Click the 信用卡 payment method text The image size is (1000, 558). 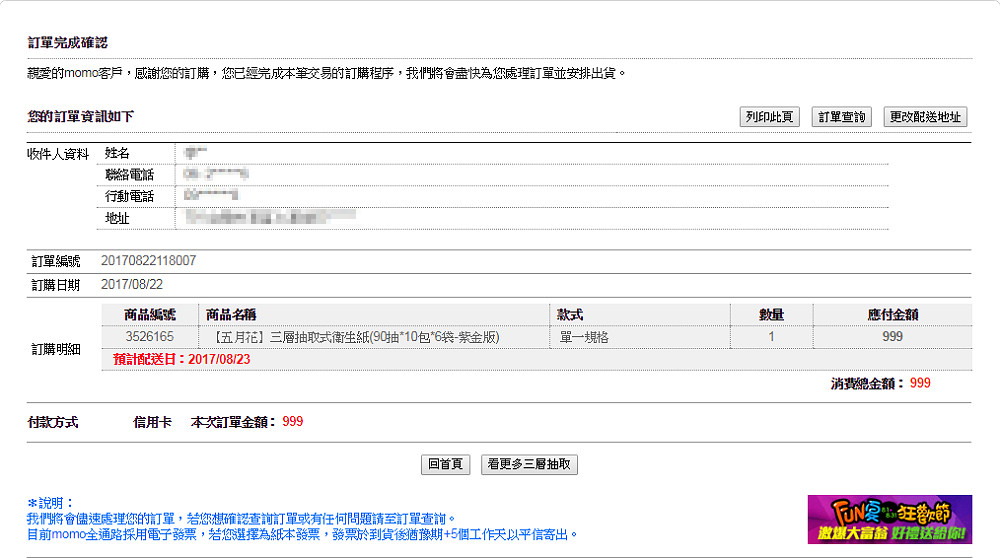pyautogui.click(x=152, y=422)
